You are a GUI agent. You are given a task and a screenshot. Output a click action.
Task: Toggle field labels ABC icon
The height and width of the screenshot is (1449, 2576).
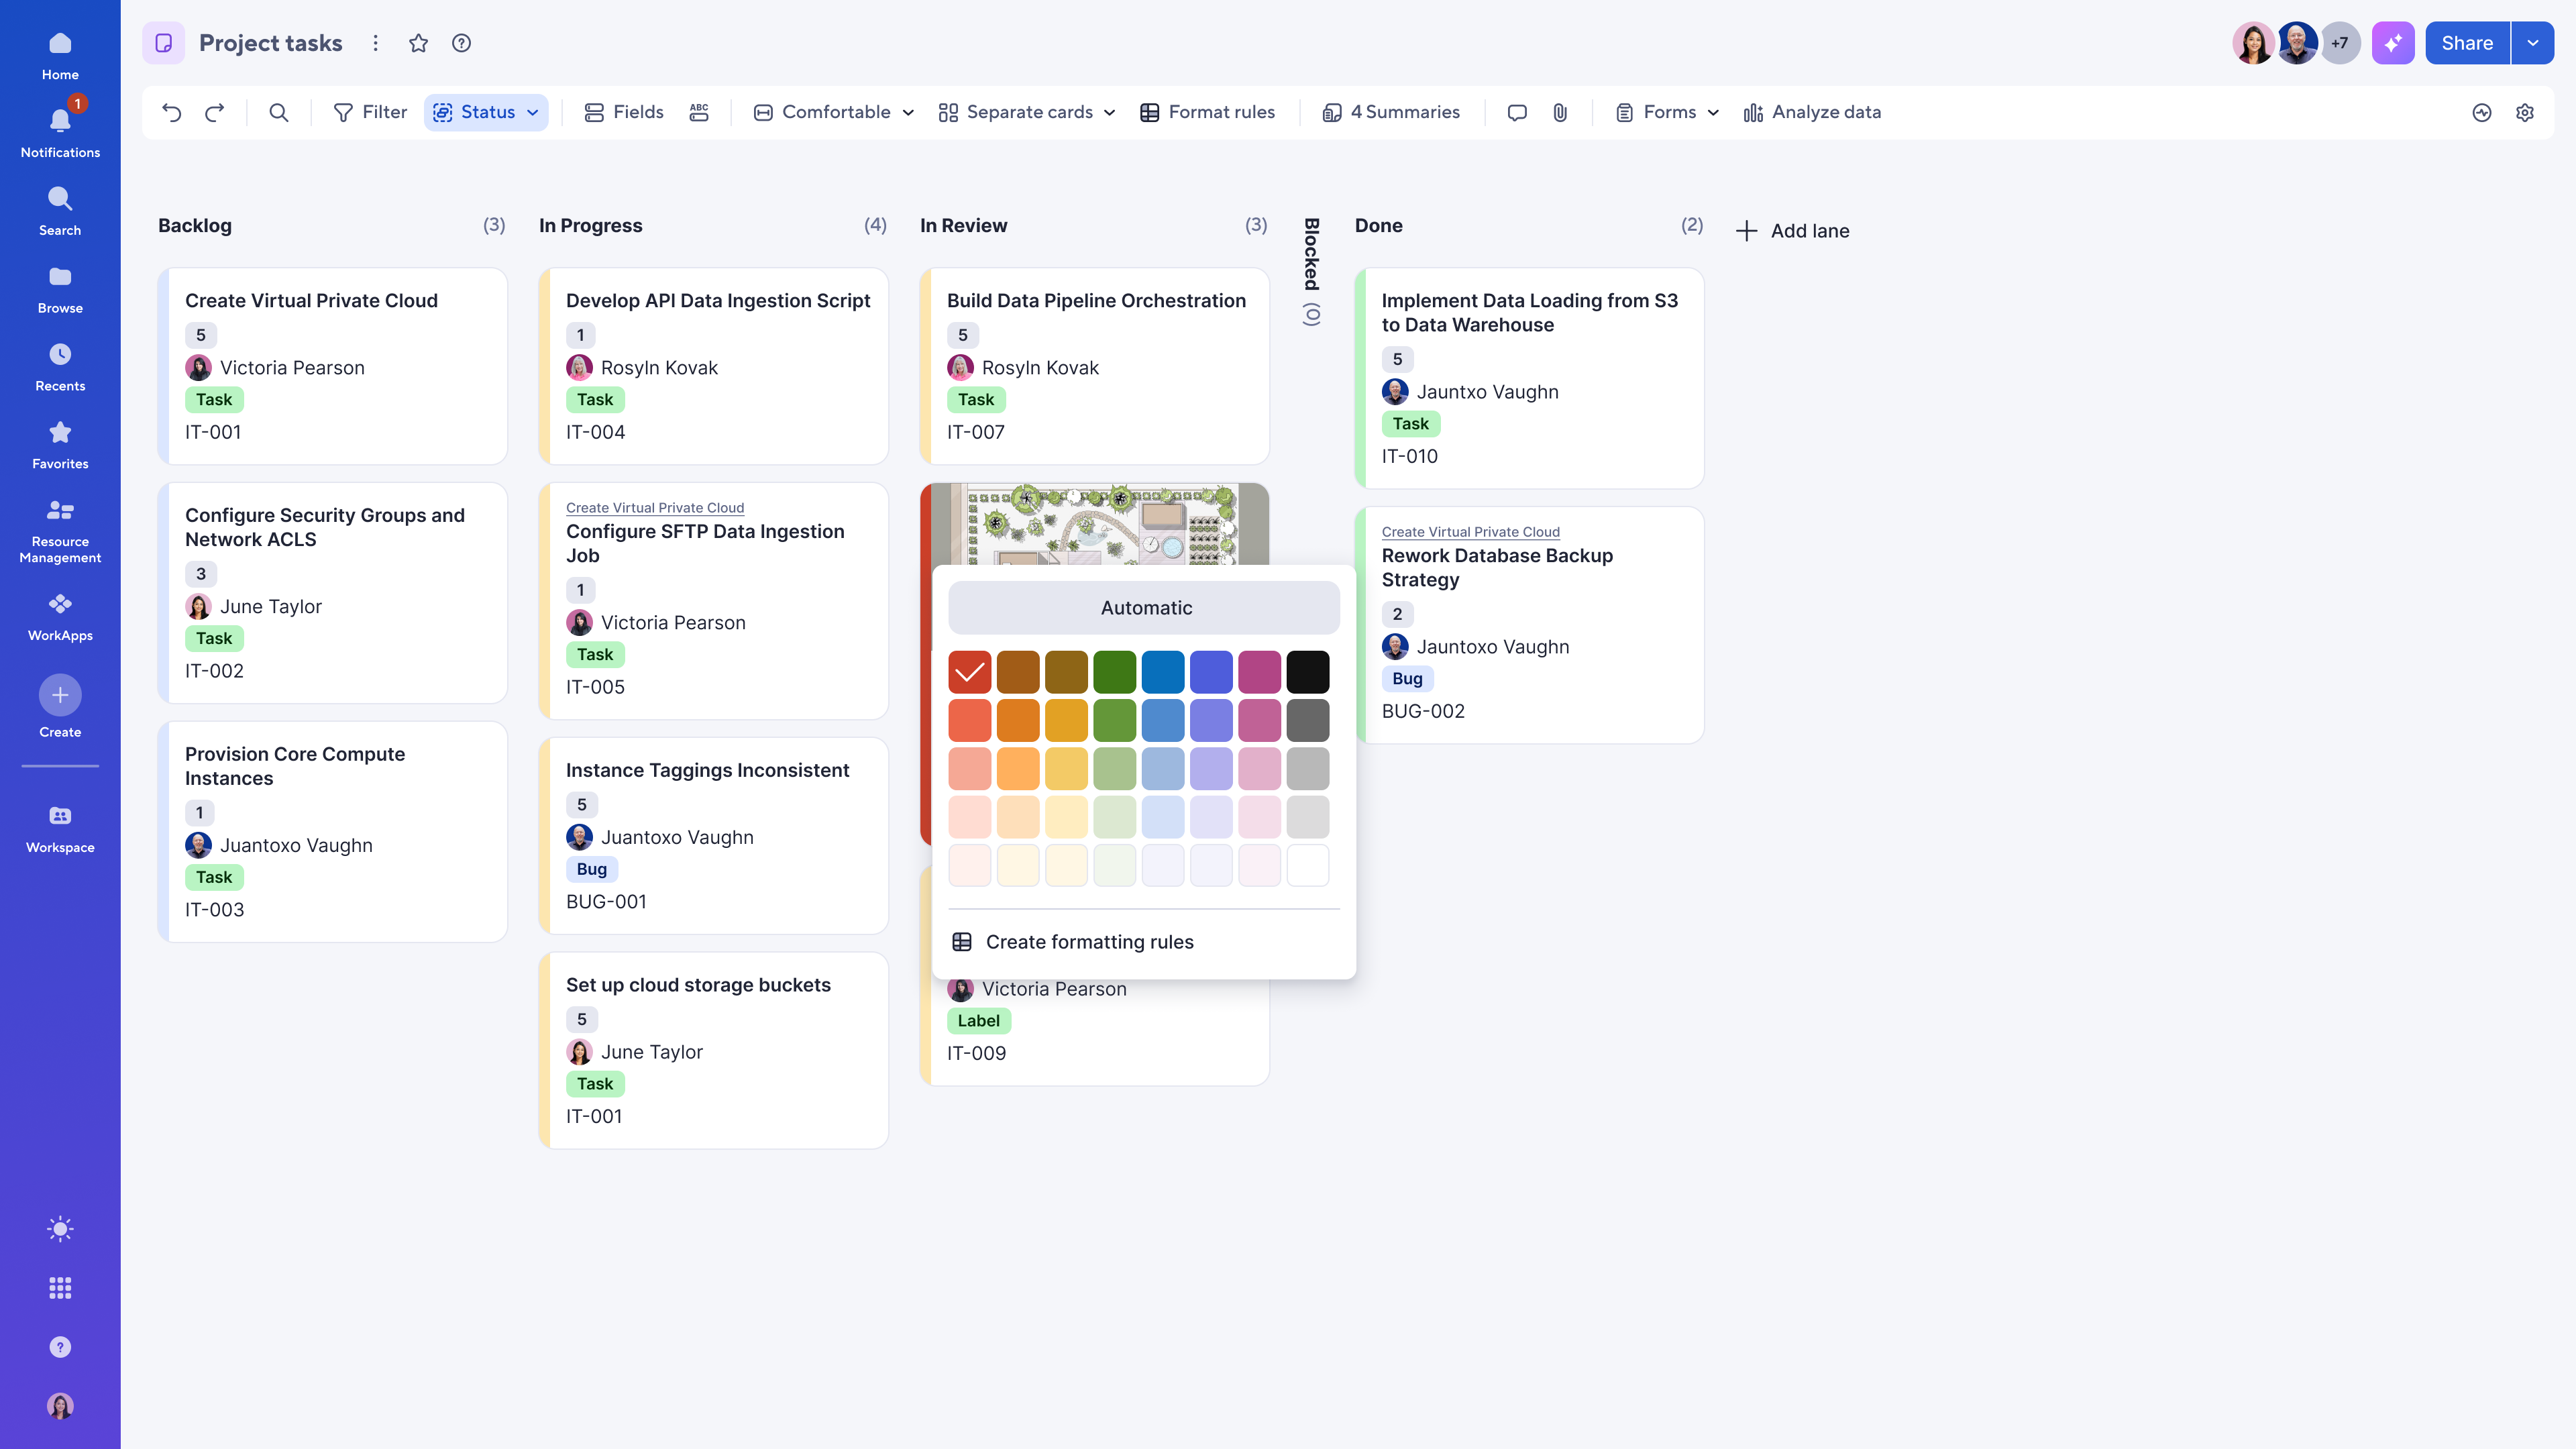699,112
